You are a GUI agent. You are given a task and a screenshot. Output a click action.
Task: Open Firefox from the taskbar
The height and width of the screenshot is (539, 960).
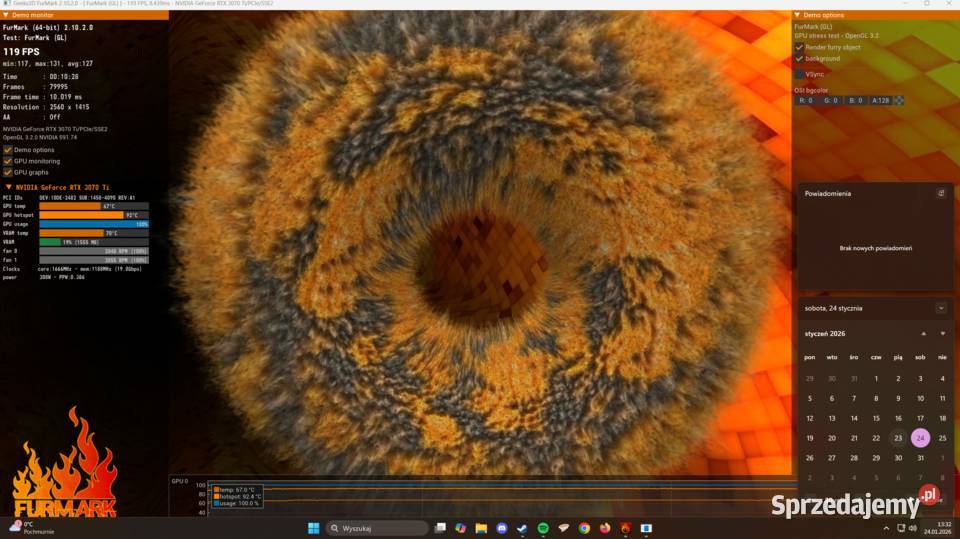pyautogui.click(x=605, y=528)
